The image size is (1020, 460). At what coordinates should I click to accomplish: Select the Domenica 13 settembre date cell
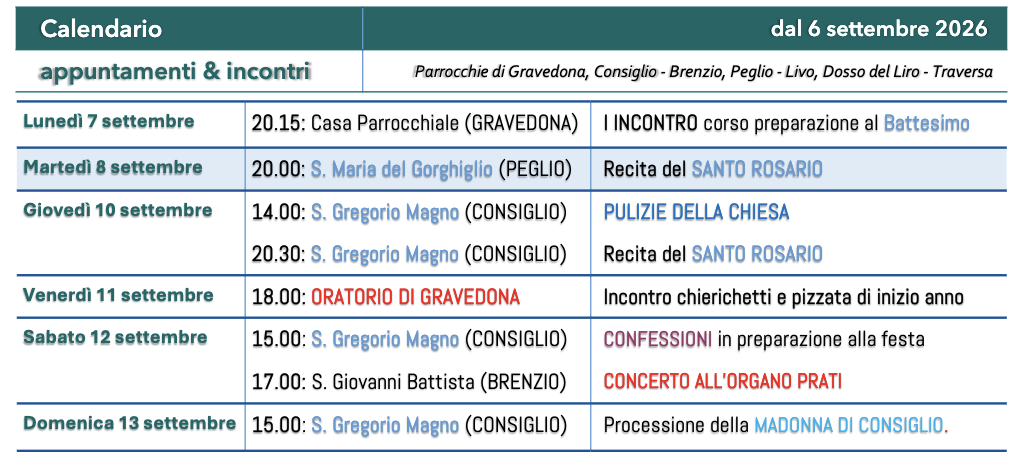(x=129, y=424)
